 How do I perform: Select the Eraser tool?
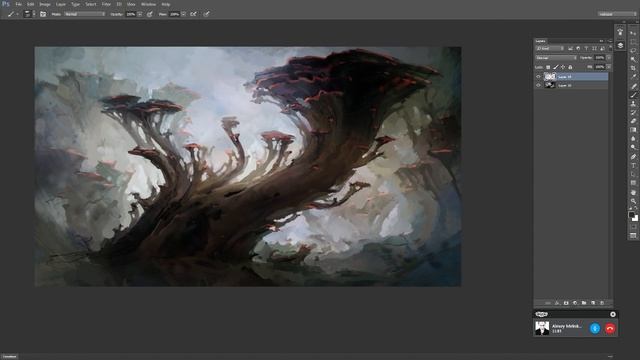coord(633,121)
